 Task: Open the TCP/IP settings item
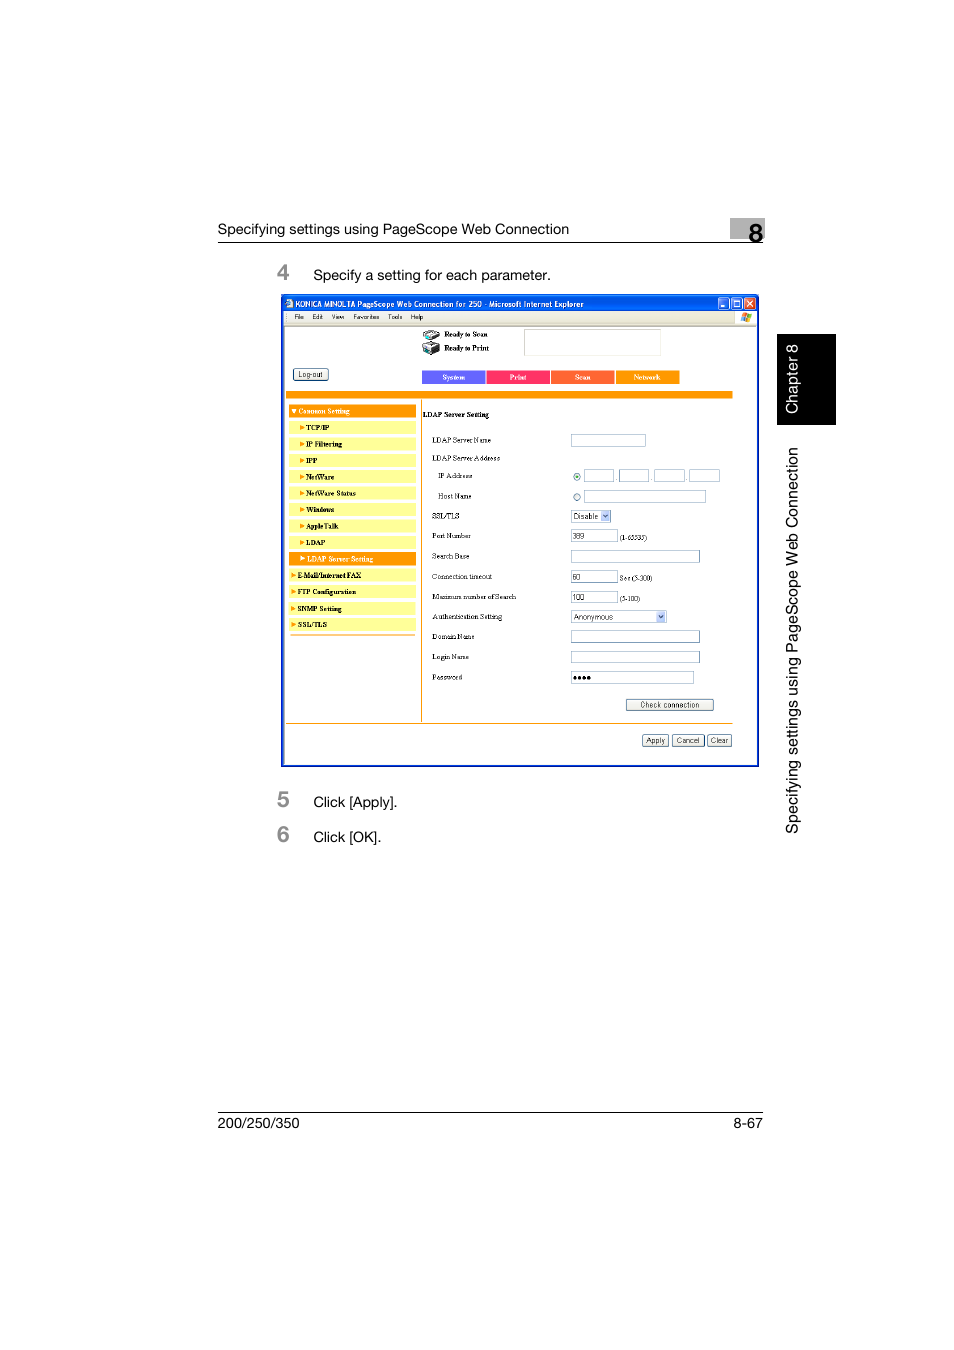tap(352, 428)
